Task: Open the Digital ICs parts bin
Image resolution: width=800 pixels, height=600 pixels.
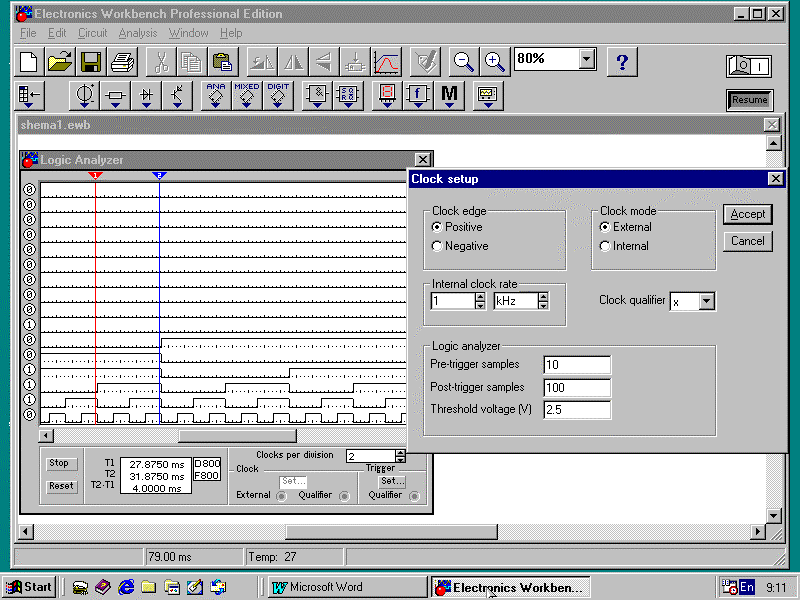Action: pos(278,95)
